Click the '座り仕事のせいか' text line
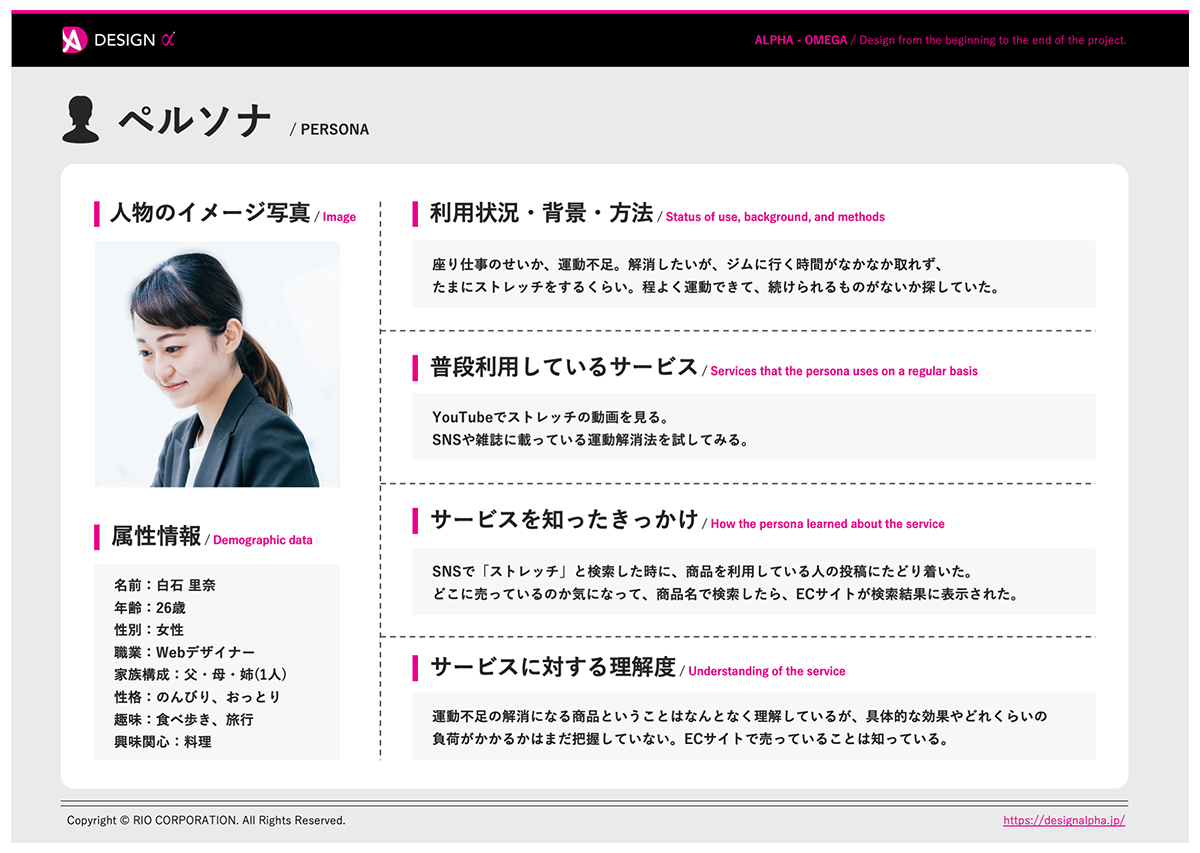The width and height of the screenshot is (1200, 853). 688,265
